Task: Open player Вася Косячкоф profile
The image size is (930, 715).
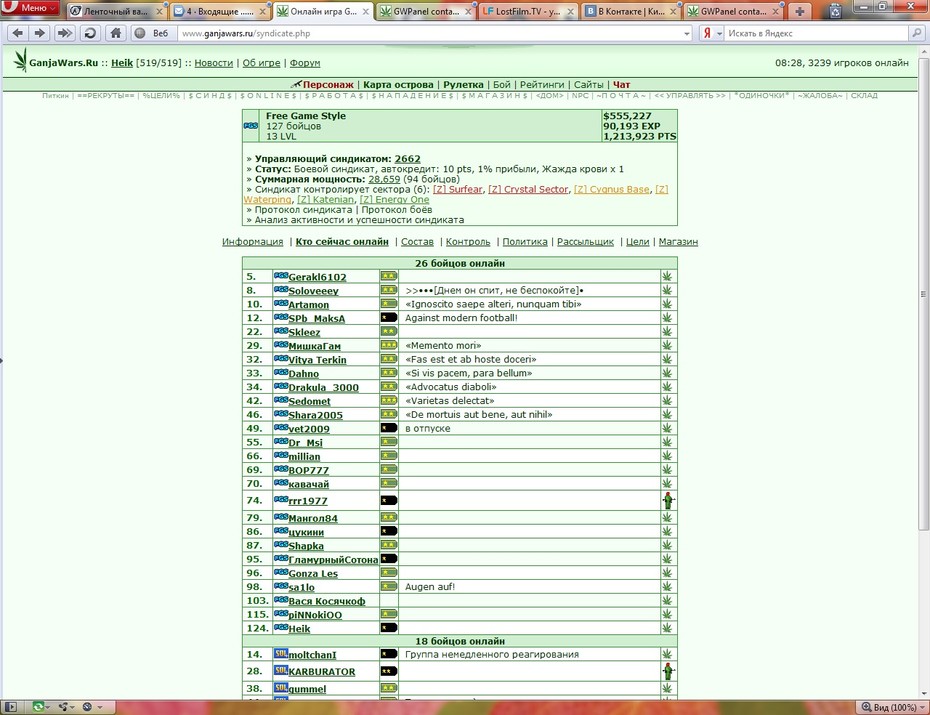Action: pyautogui.click(x=327, y=601)
